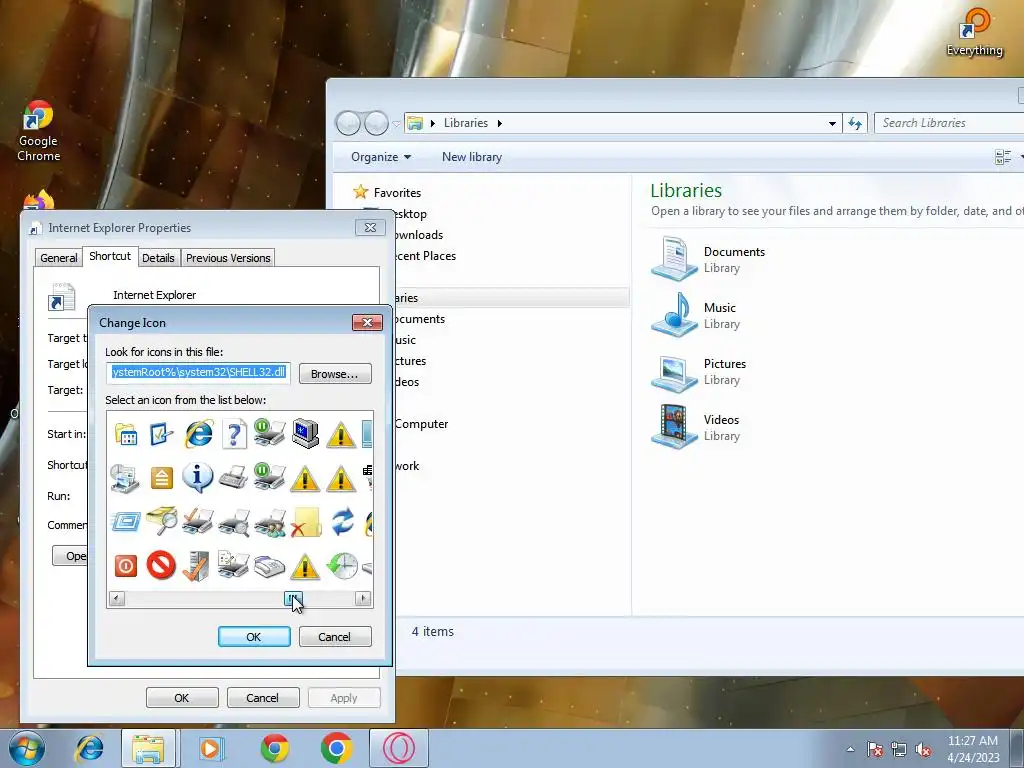Open the recent pages dropdown near forward button
The width and height of the screenshot is (1024, 768).
396,123
